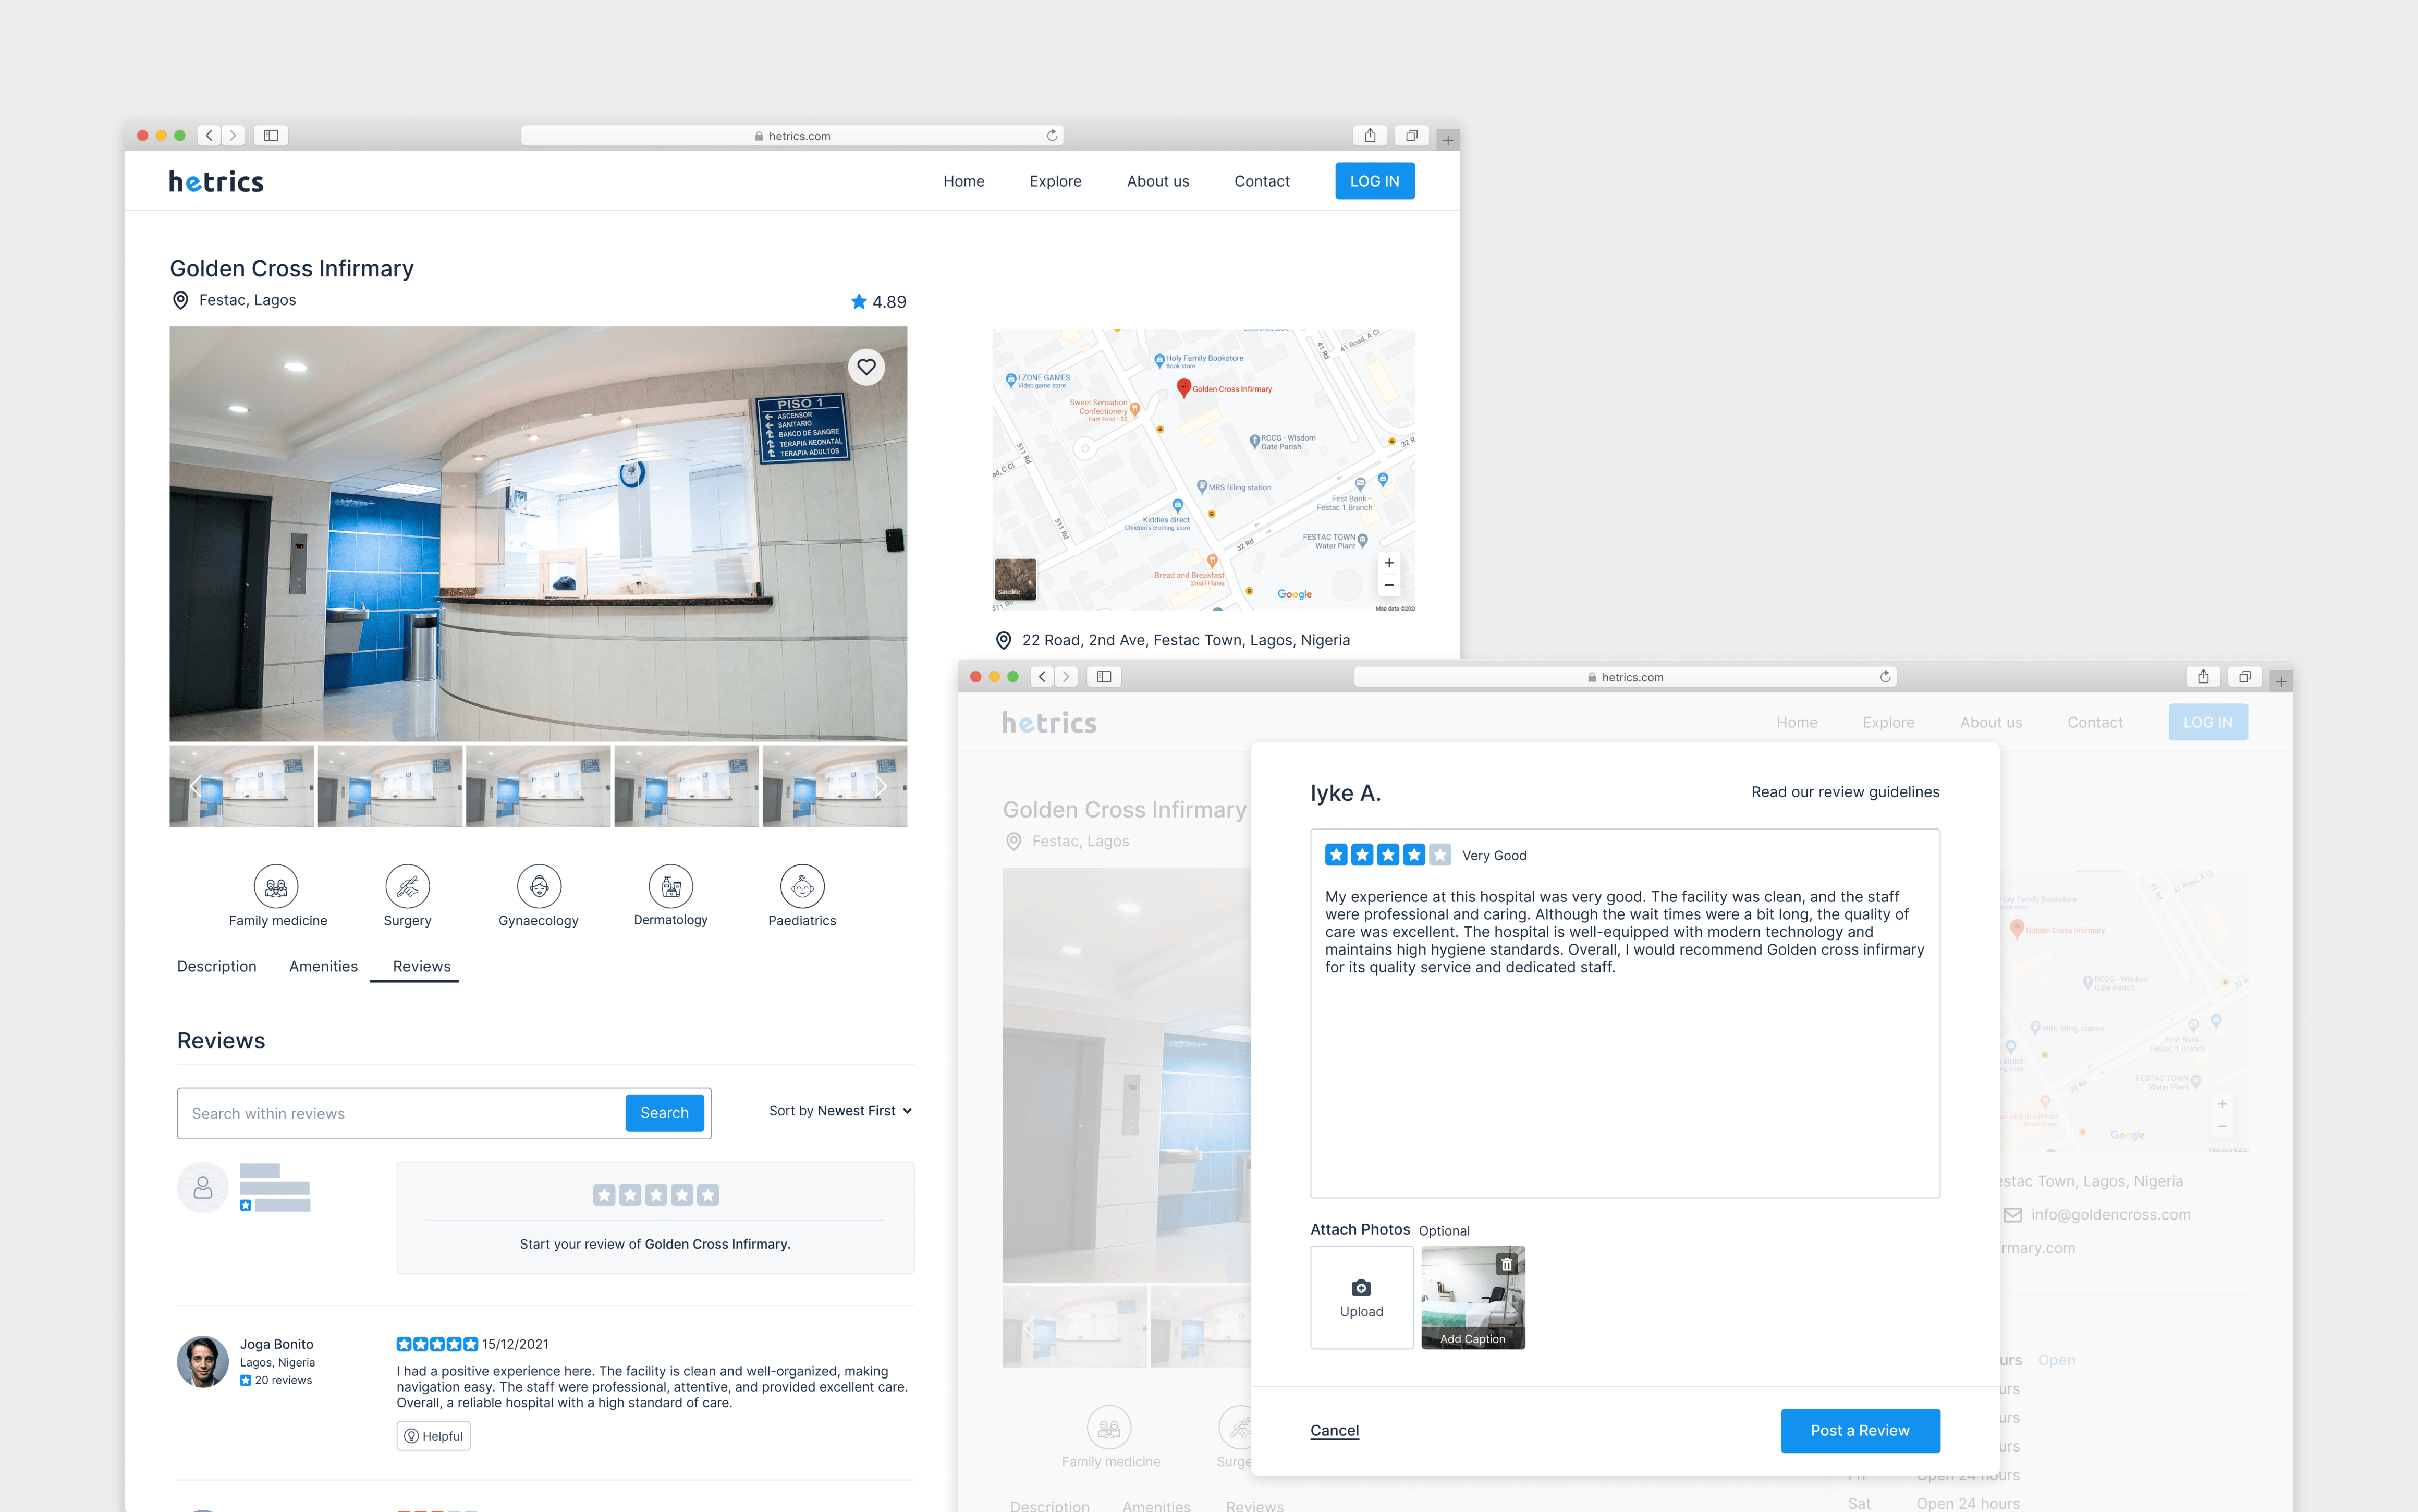2418x1512 pixels.
Task: Set rating to one star in review dialog
Action: point(1336,855)
